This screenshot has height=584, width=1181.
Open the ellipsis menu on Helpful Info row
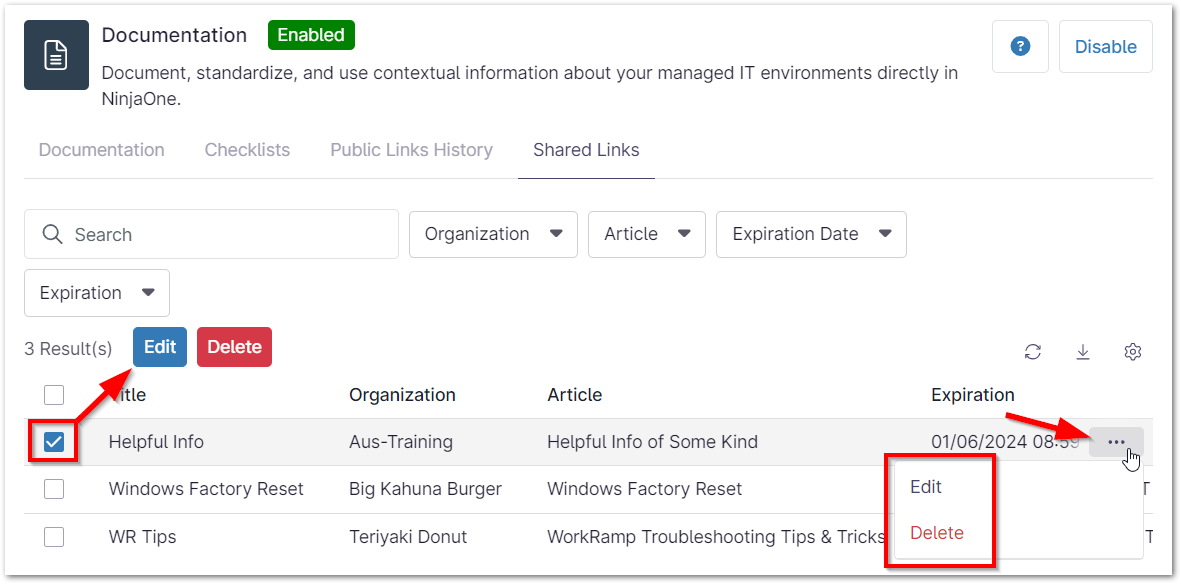[x=1116, y=441]
